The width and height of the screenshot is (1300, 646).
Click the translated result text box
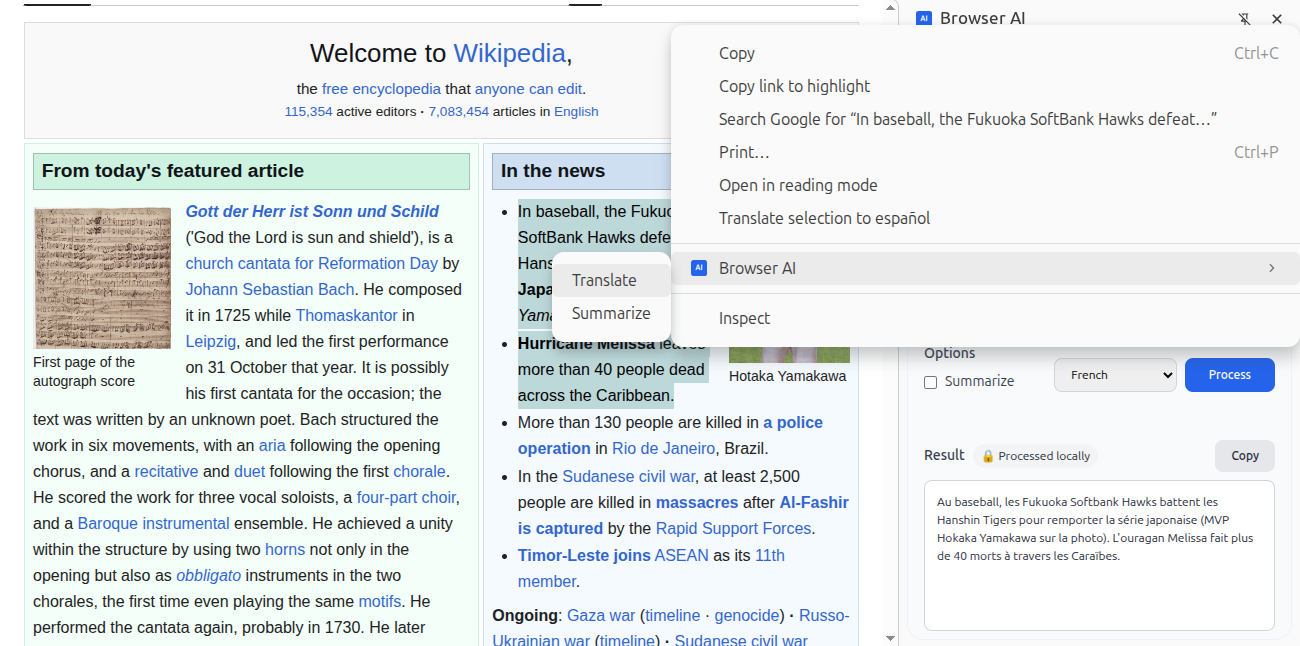pyautogui.click(x=1099, y=555)
